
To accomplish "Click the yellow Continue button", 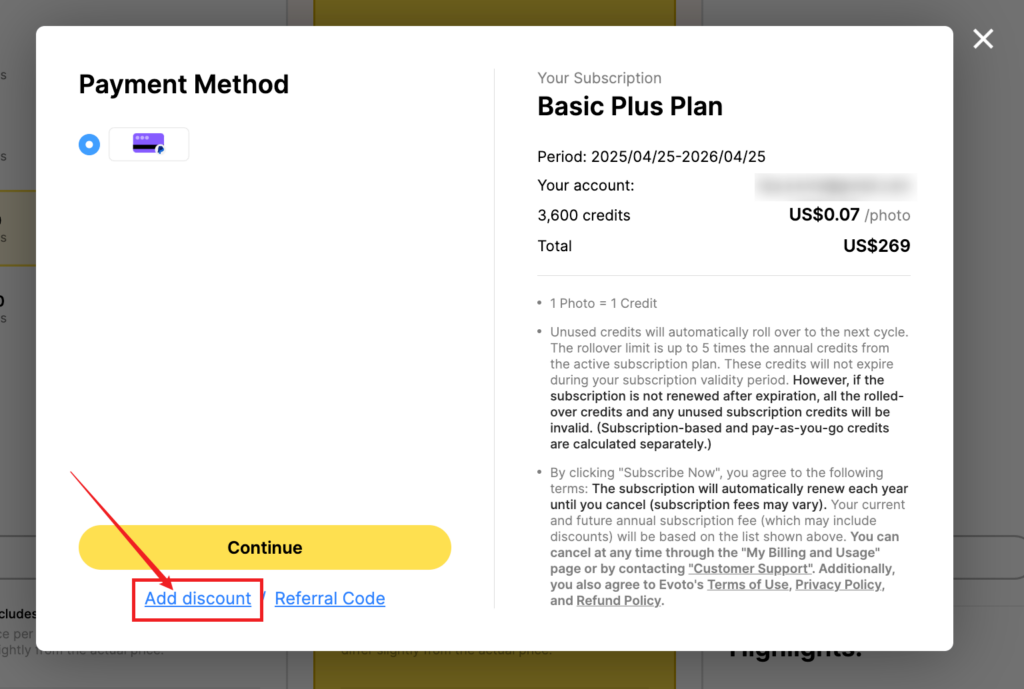I will tap(264, 547).
